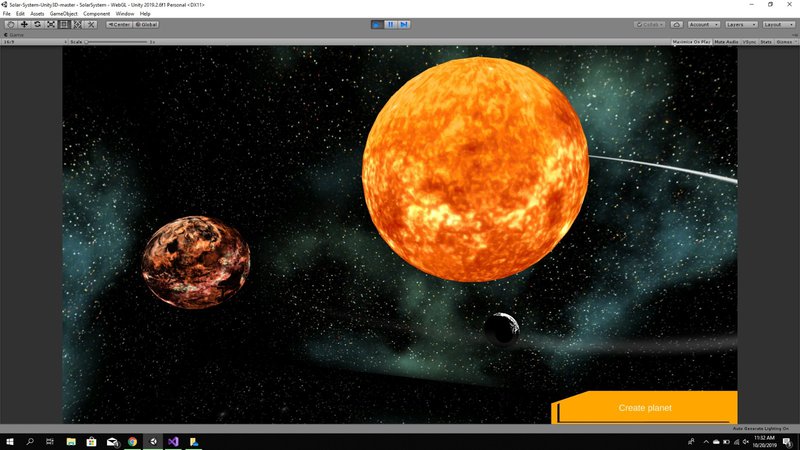Viewport: 800px width, 450px height.
Task: Select the Scale tool
Action: pyautogui.click(x=51, y=24)
